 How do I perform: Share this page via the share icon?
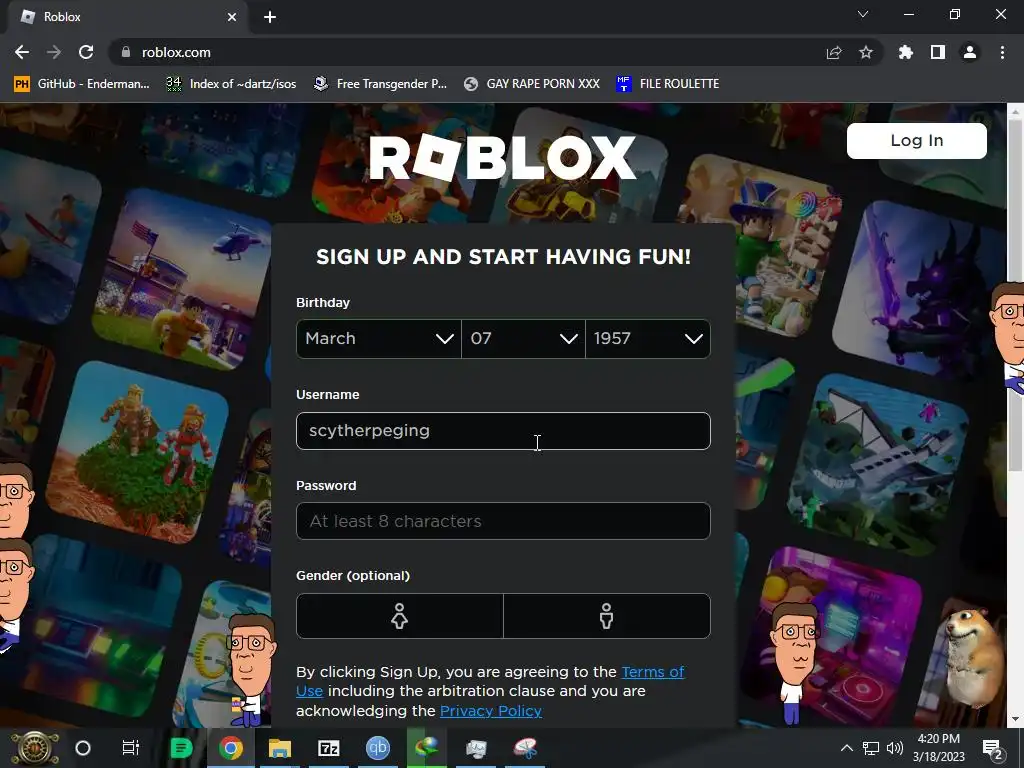[x=834, y=52]
